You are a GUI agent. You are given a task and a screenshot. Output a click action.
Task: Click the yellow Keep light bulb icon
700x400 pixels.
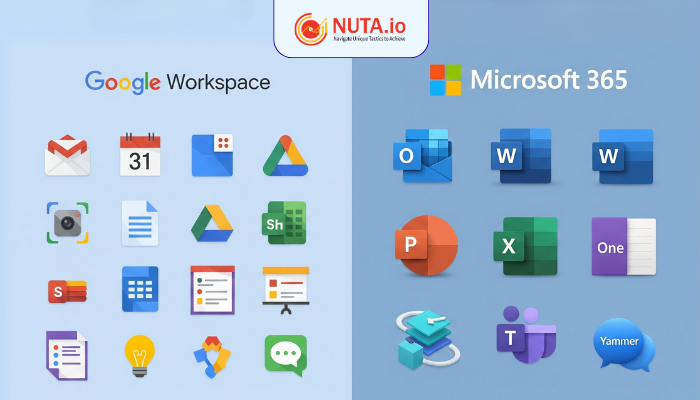(140, 356)
